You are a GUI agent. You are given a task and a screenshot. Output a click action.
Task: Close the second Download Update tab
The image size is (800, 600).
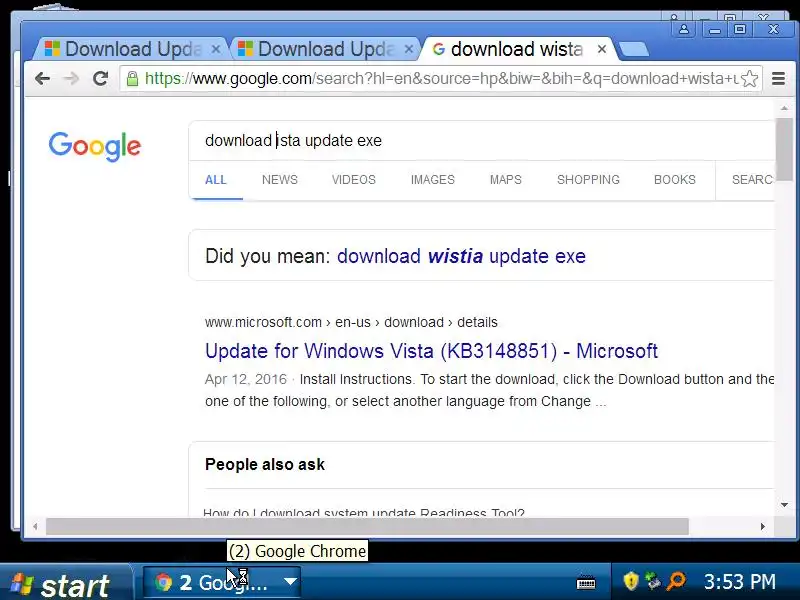coord(409,49)
